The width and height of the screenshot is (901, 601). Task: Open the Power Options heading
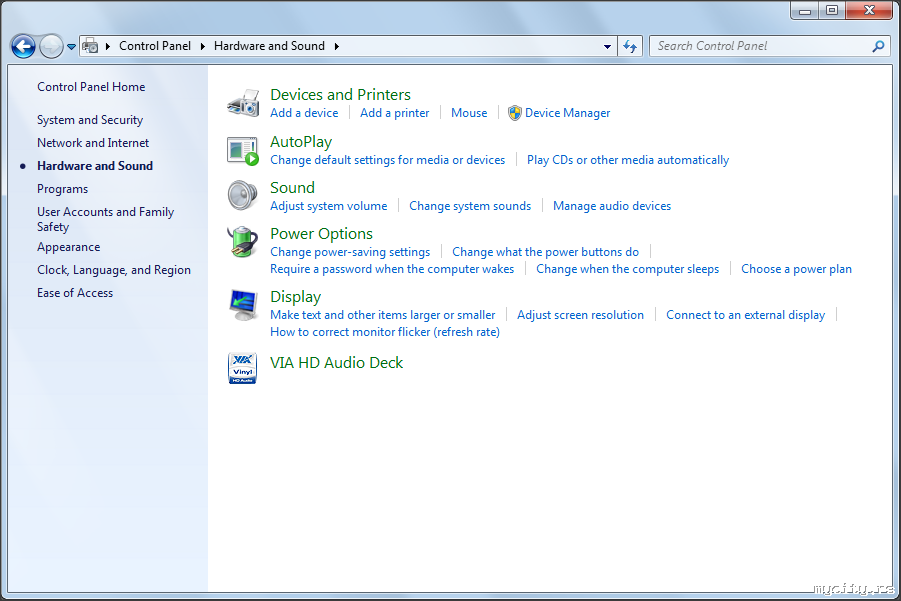pyautogui.click(x=321, y=233)
